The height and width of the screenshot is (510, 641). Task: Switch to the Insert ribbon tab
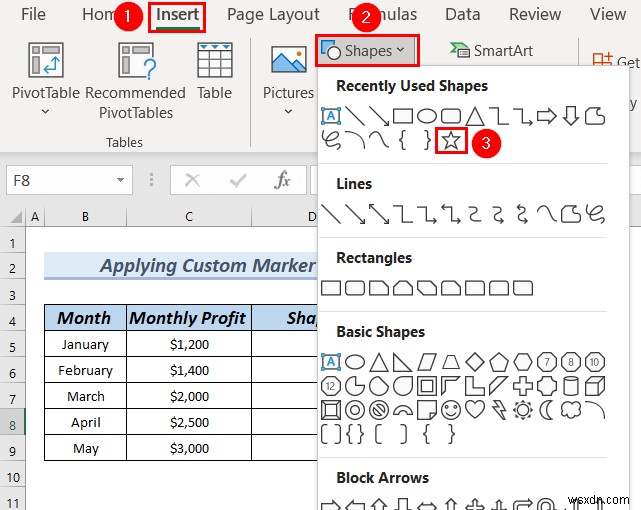[177, 15]
